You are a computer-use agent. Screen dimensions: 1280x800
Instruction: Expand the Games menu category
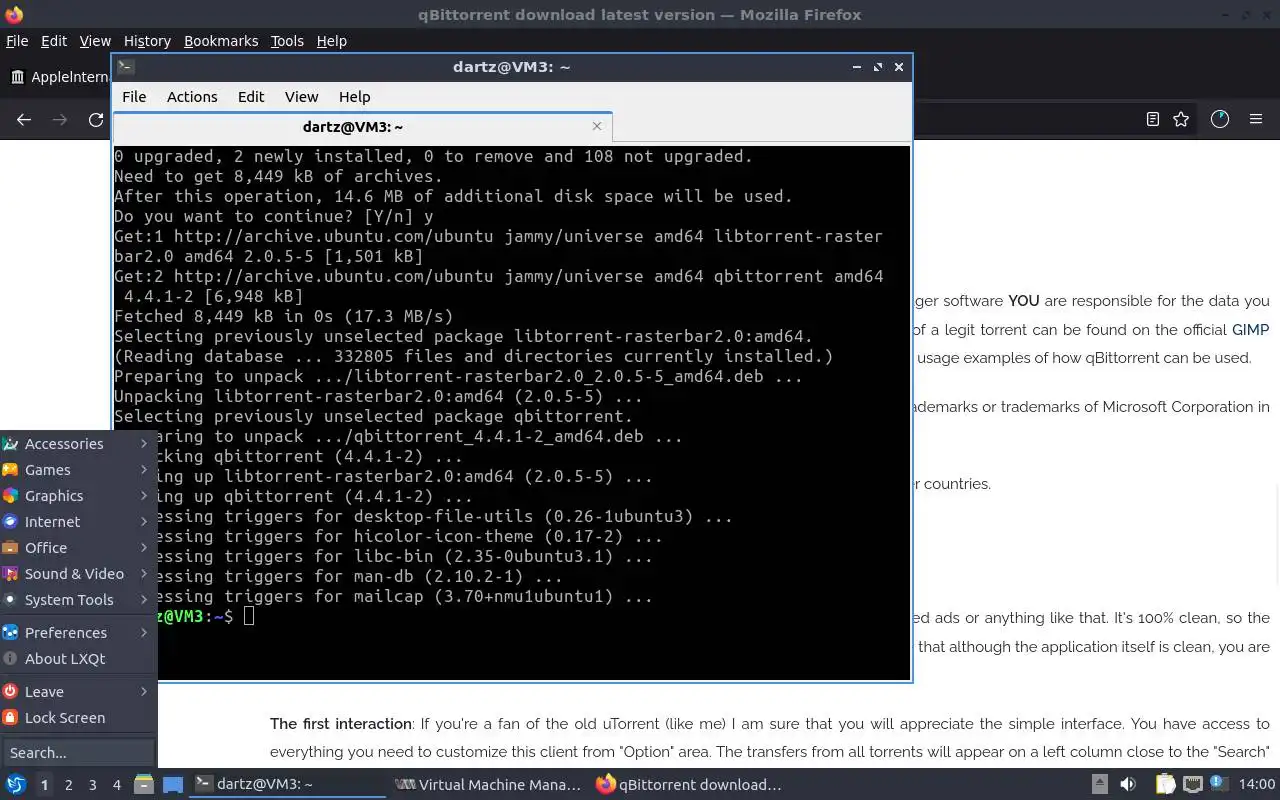[78, 469]
